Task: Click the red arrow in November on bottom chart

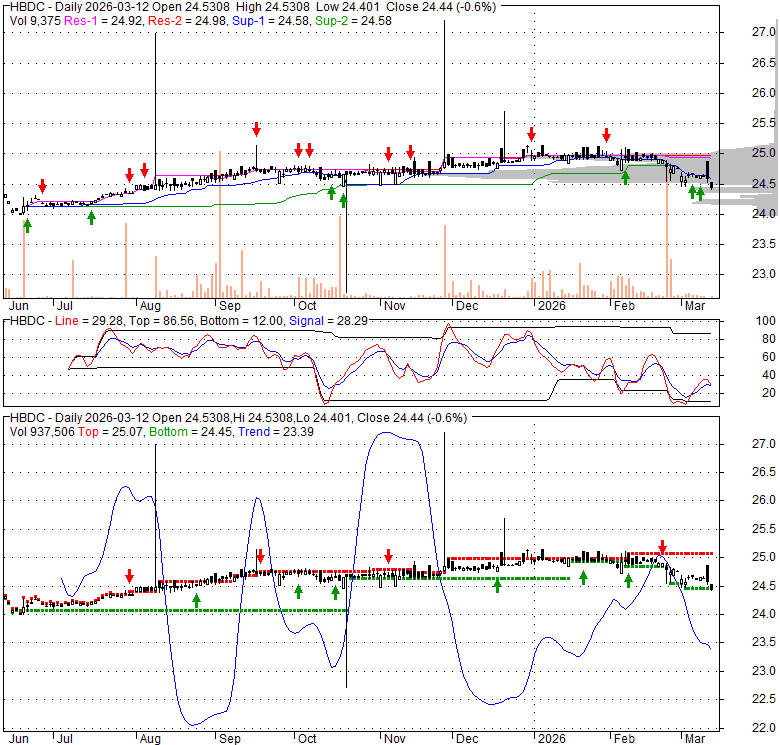Action: (389, 556)
